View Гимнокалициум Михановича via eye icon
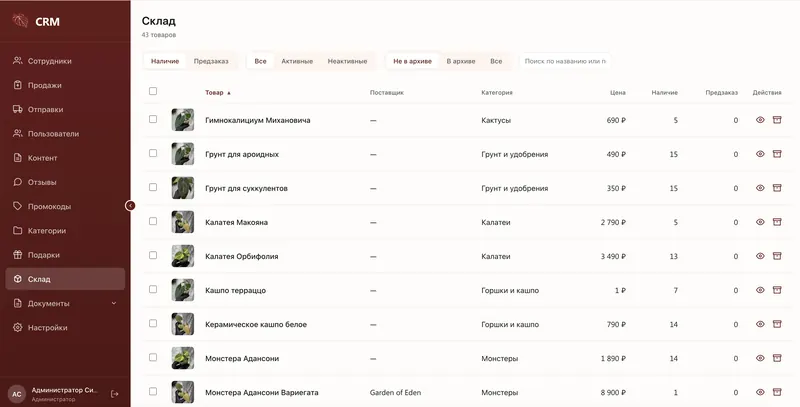The height and width of the screenshot is (407, 800). pyautogui.click(x=760, y=120)
